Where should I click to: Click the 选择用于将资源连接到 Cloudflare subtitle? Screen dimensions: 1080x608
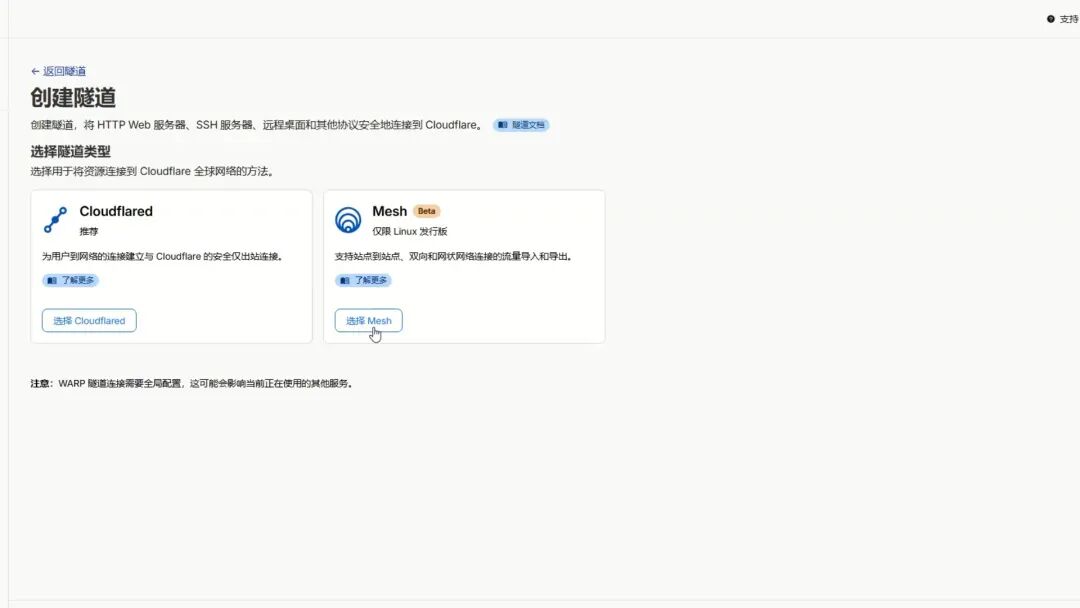coord(153,171)
